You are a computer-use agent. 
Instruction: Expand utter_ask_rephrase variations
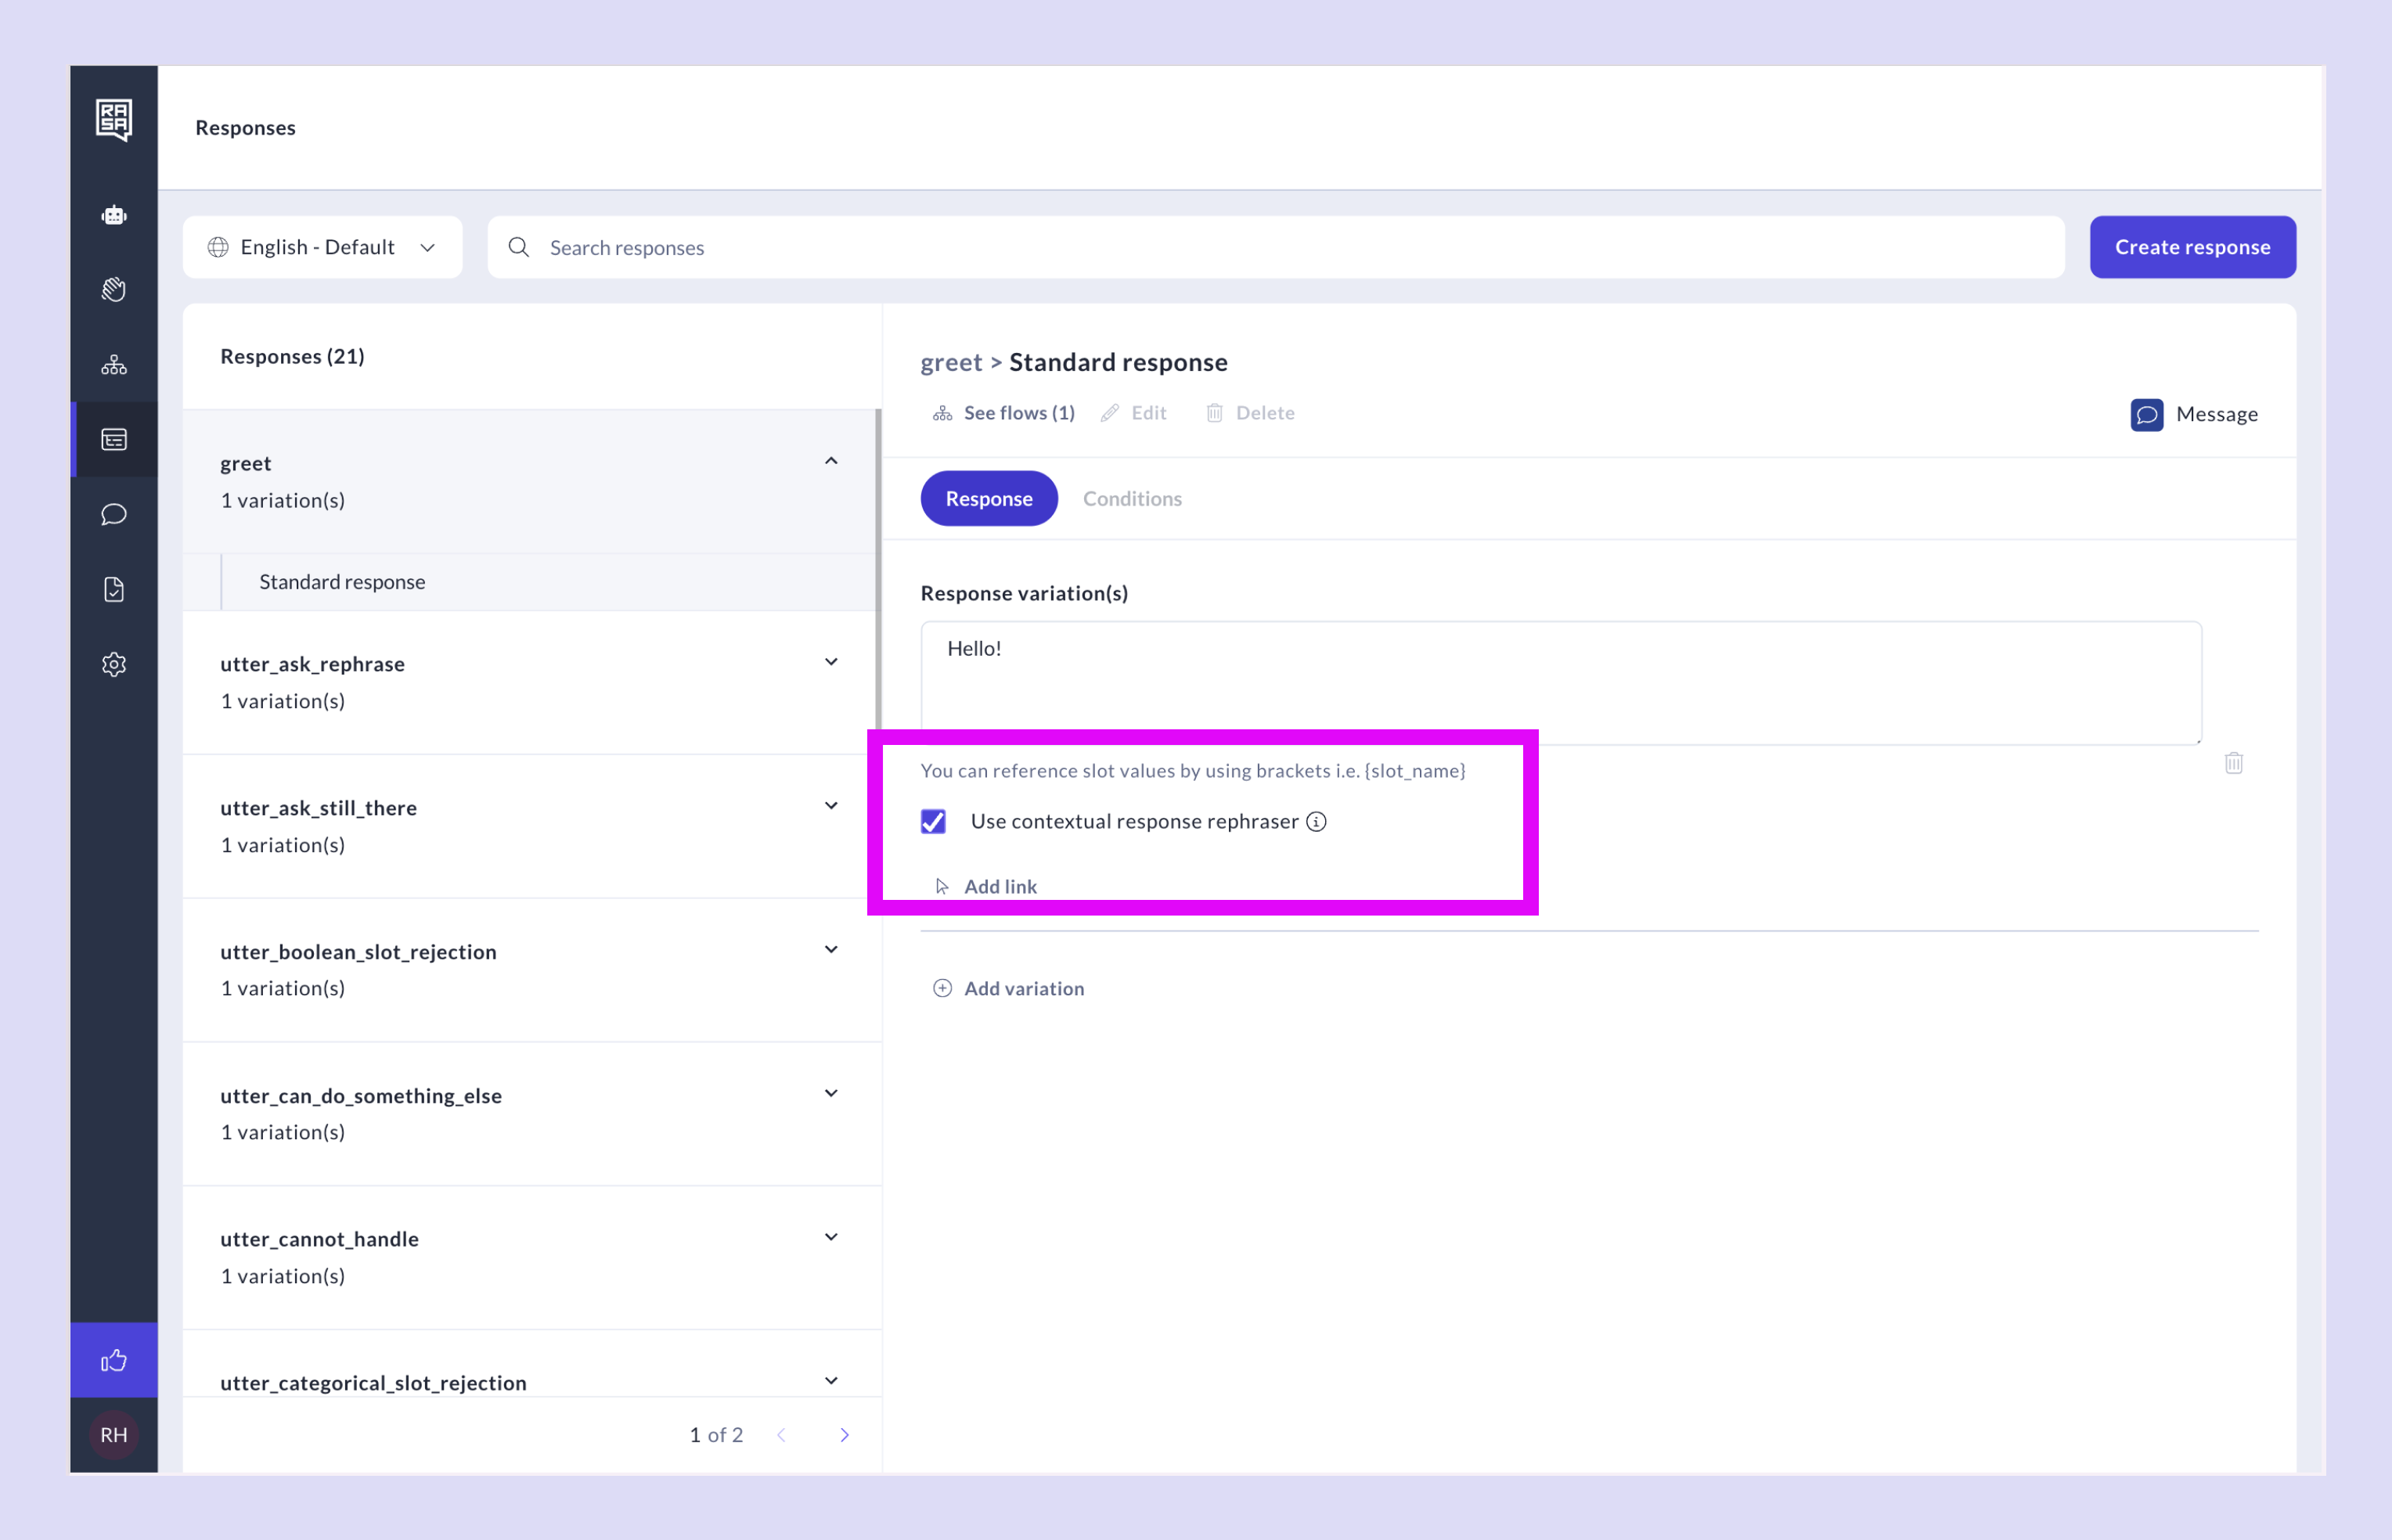pos(830,661)
